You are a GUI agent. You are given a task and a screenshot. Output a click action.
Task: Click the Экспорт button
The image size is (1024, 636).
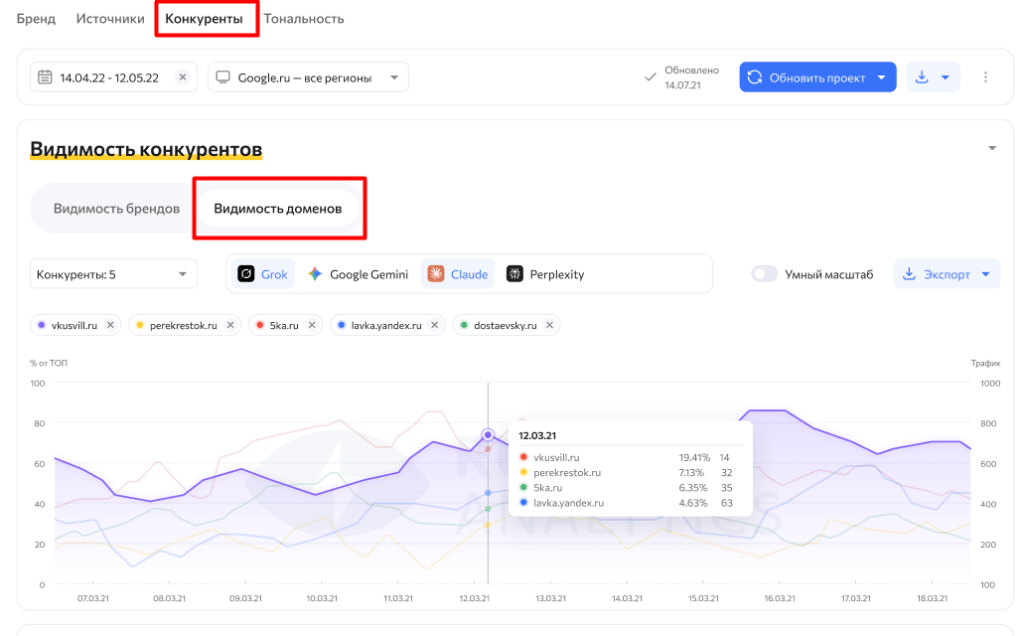coord(946,274)
